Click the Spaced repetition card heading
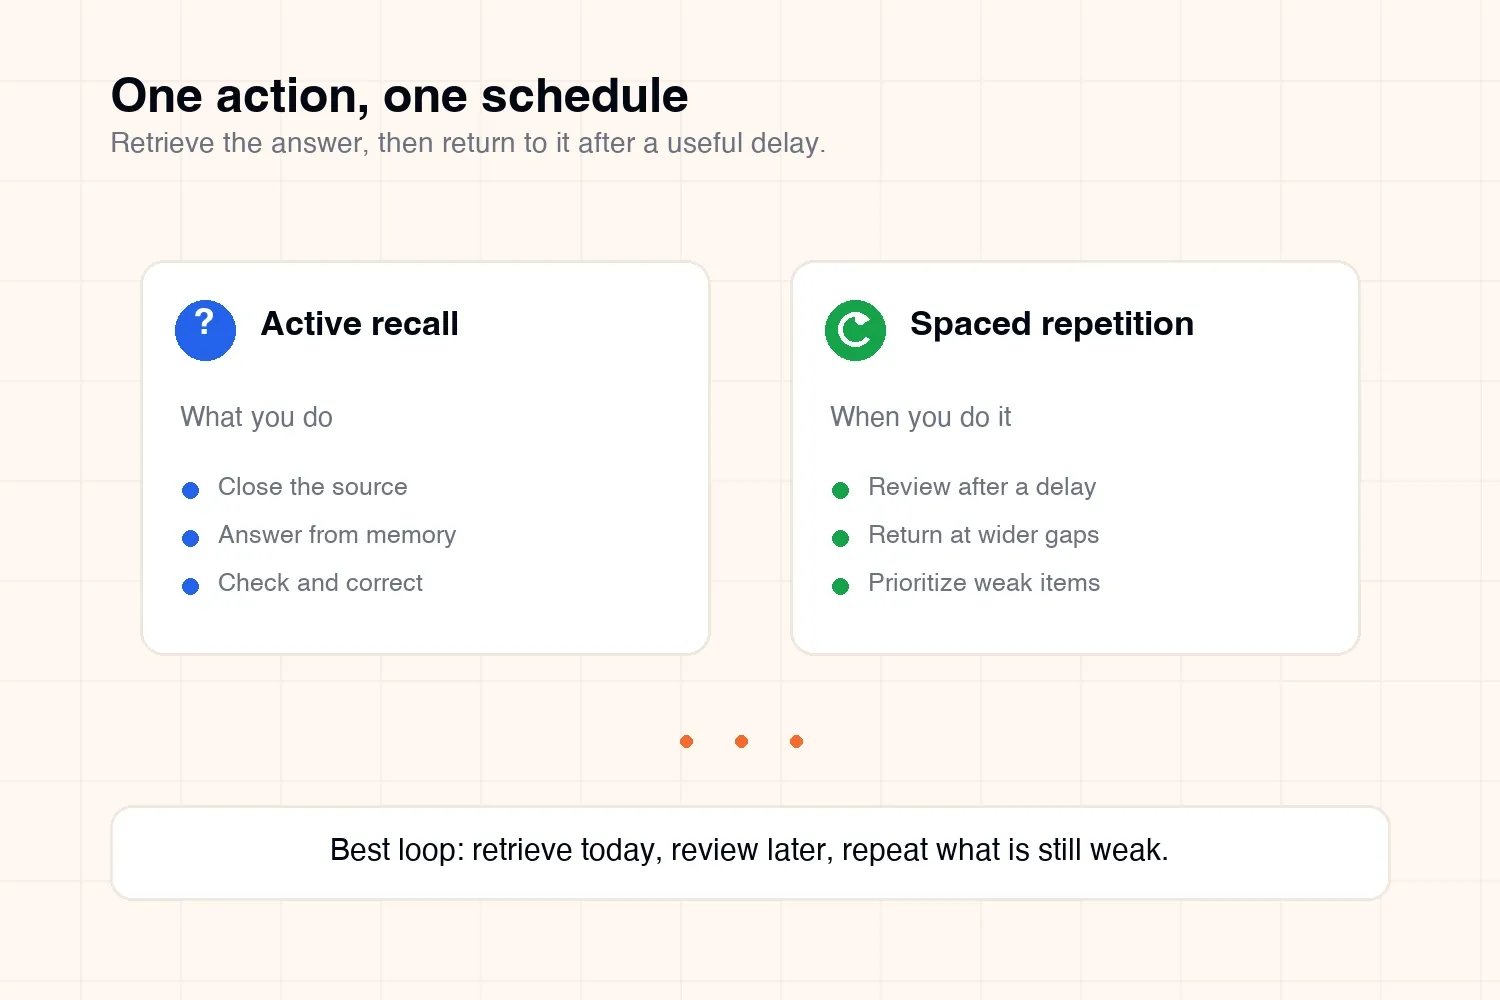Image resolution: width=1500 pixels, height=1000 pixels. pos(1052,324)
